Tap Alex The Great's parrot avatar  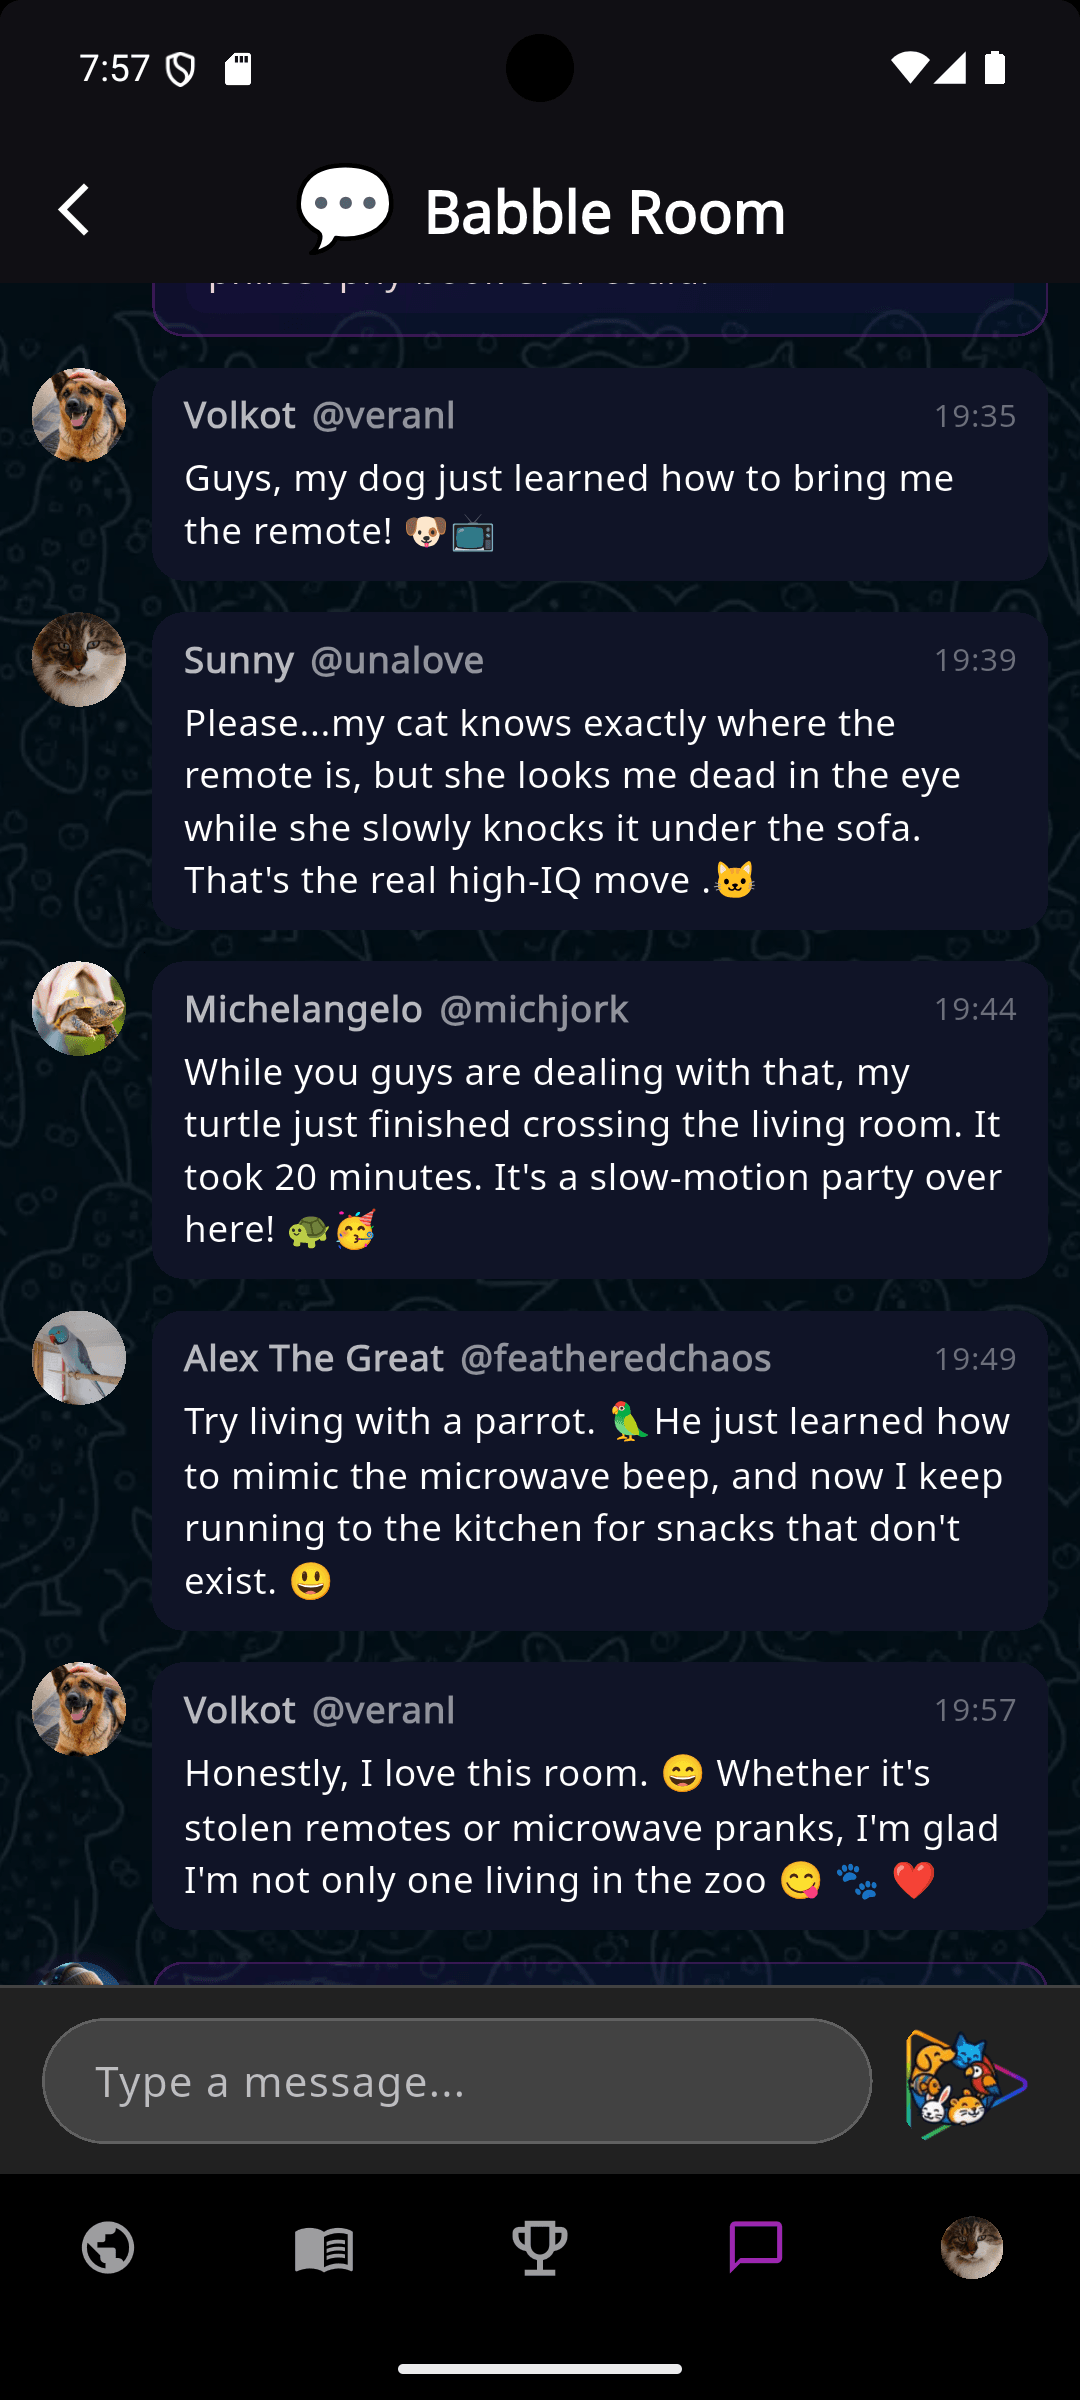click(79, 1358)
